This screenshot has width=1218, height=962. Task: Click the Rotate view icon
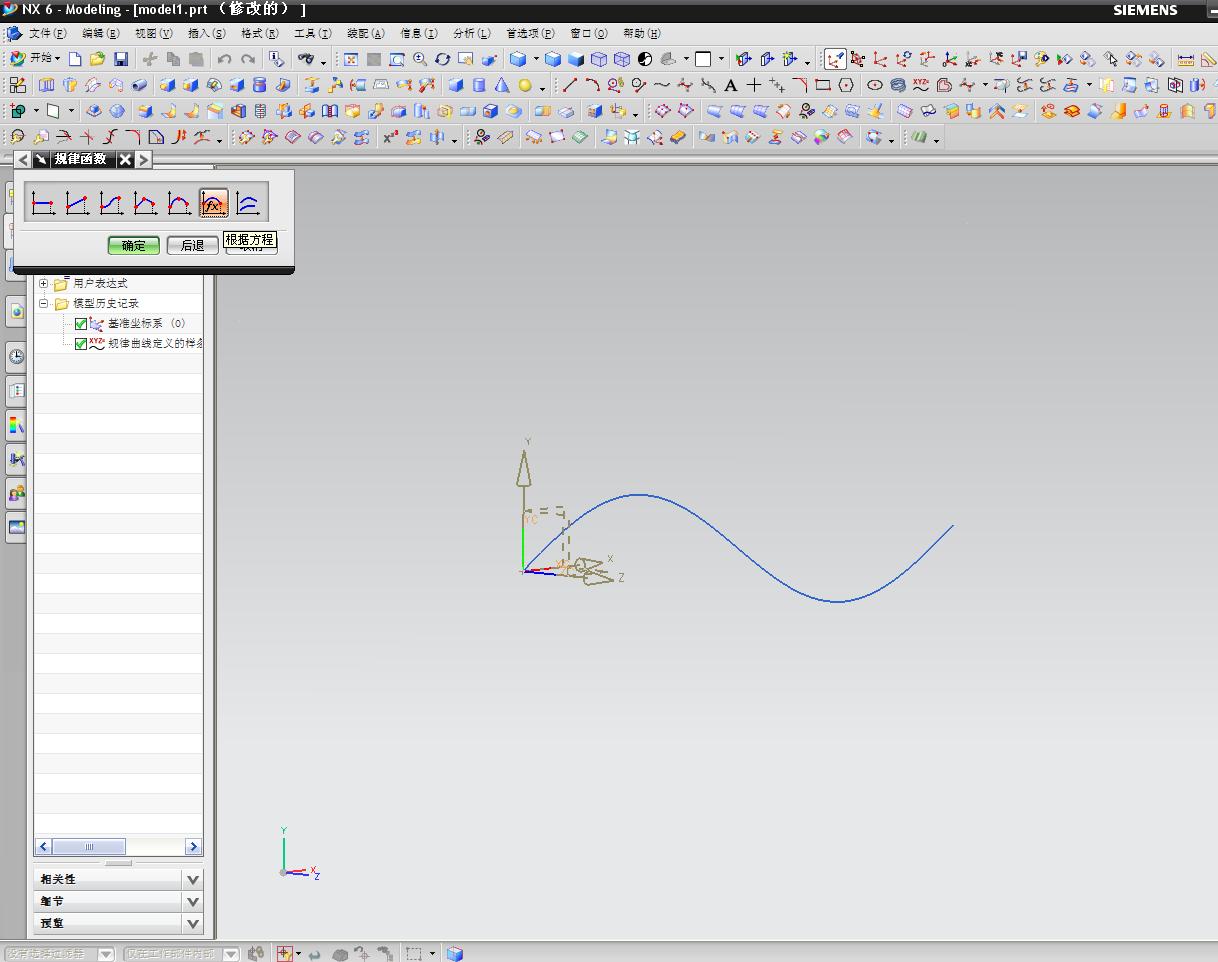point(442,59)
